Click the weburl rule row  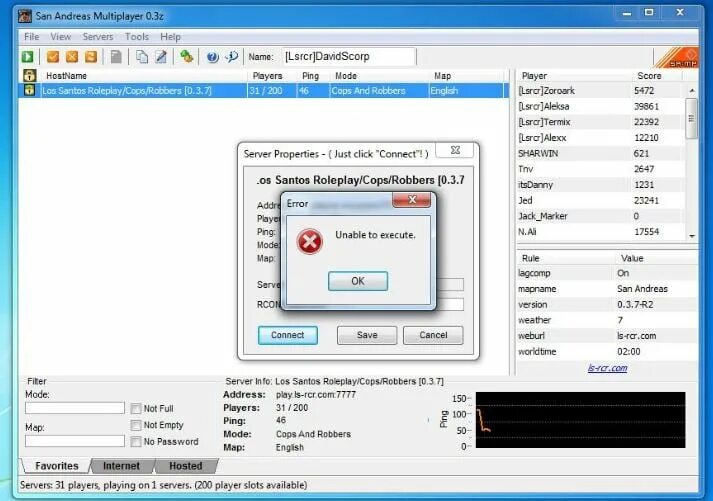coord(608,336)
